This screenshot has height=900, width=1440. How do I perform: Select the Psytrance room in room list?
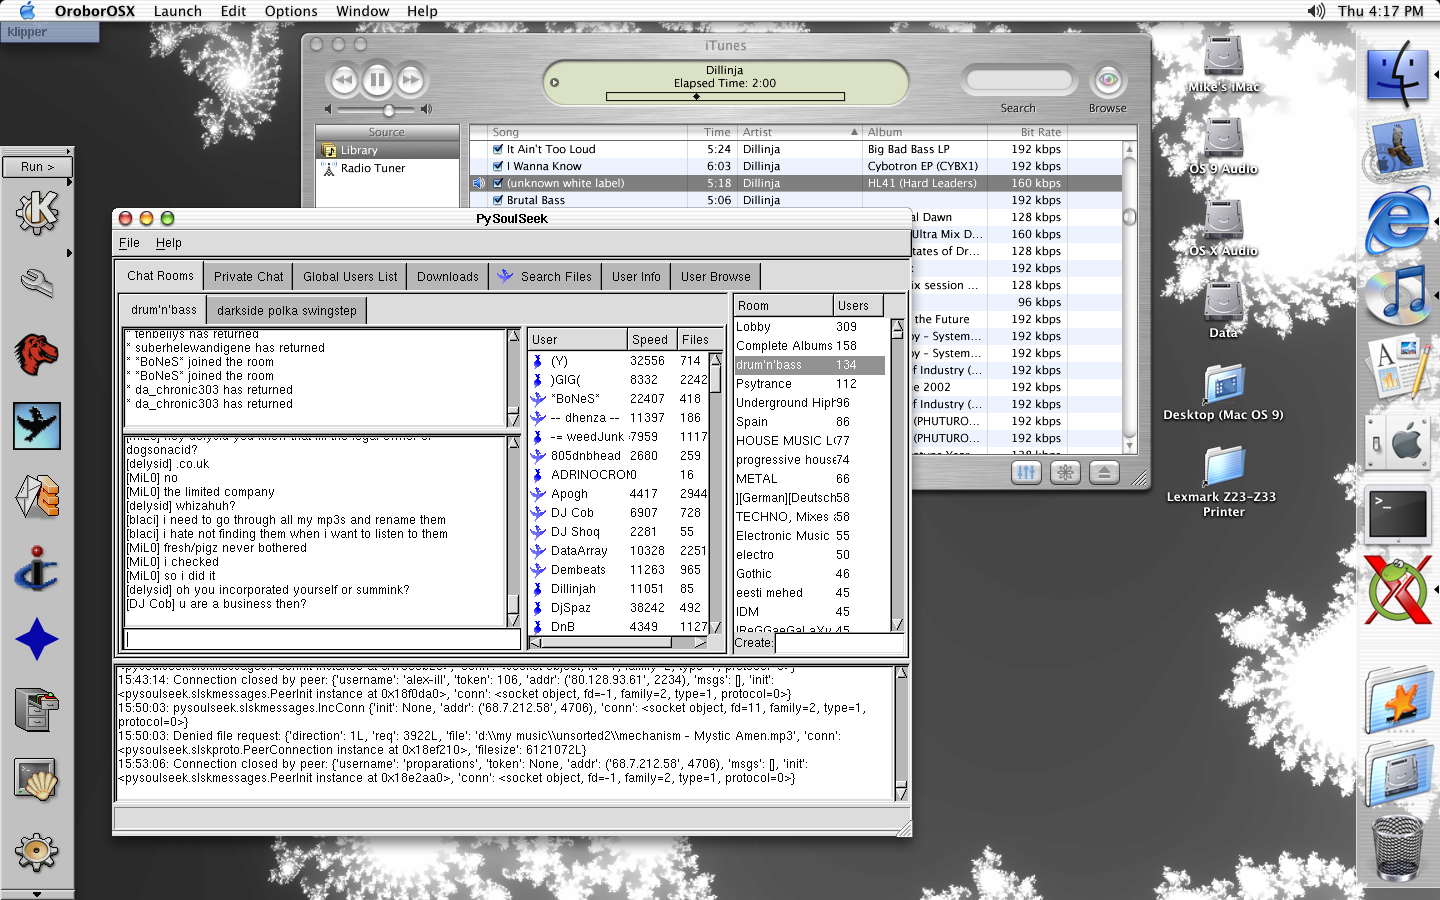(810, 384)
